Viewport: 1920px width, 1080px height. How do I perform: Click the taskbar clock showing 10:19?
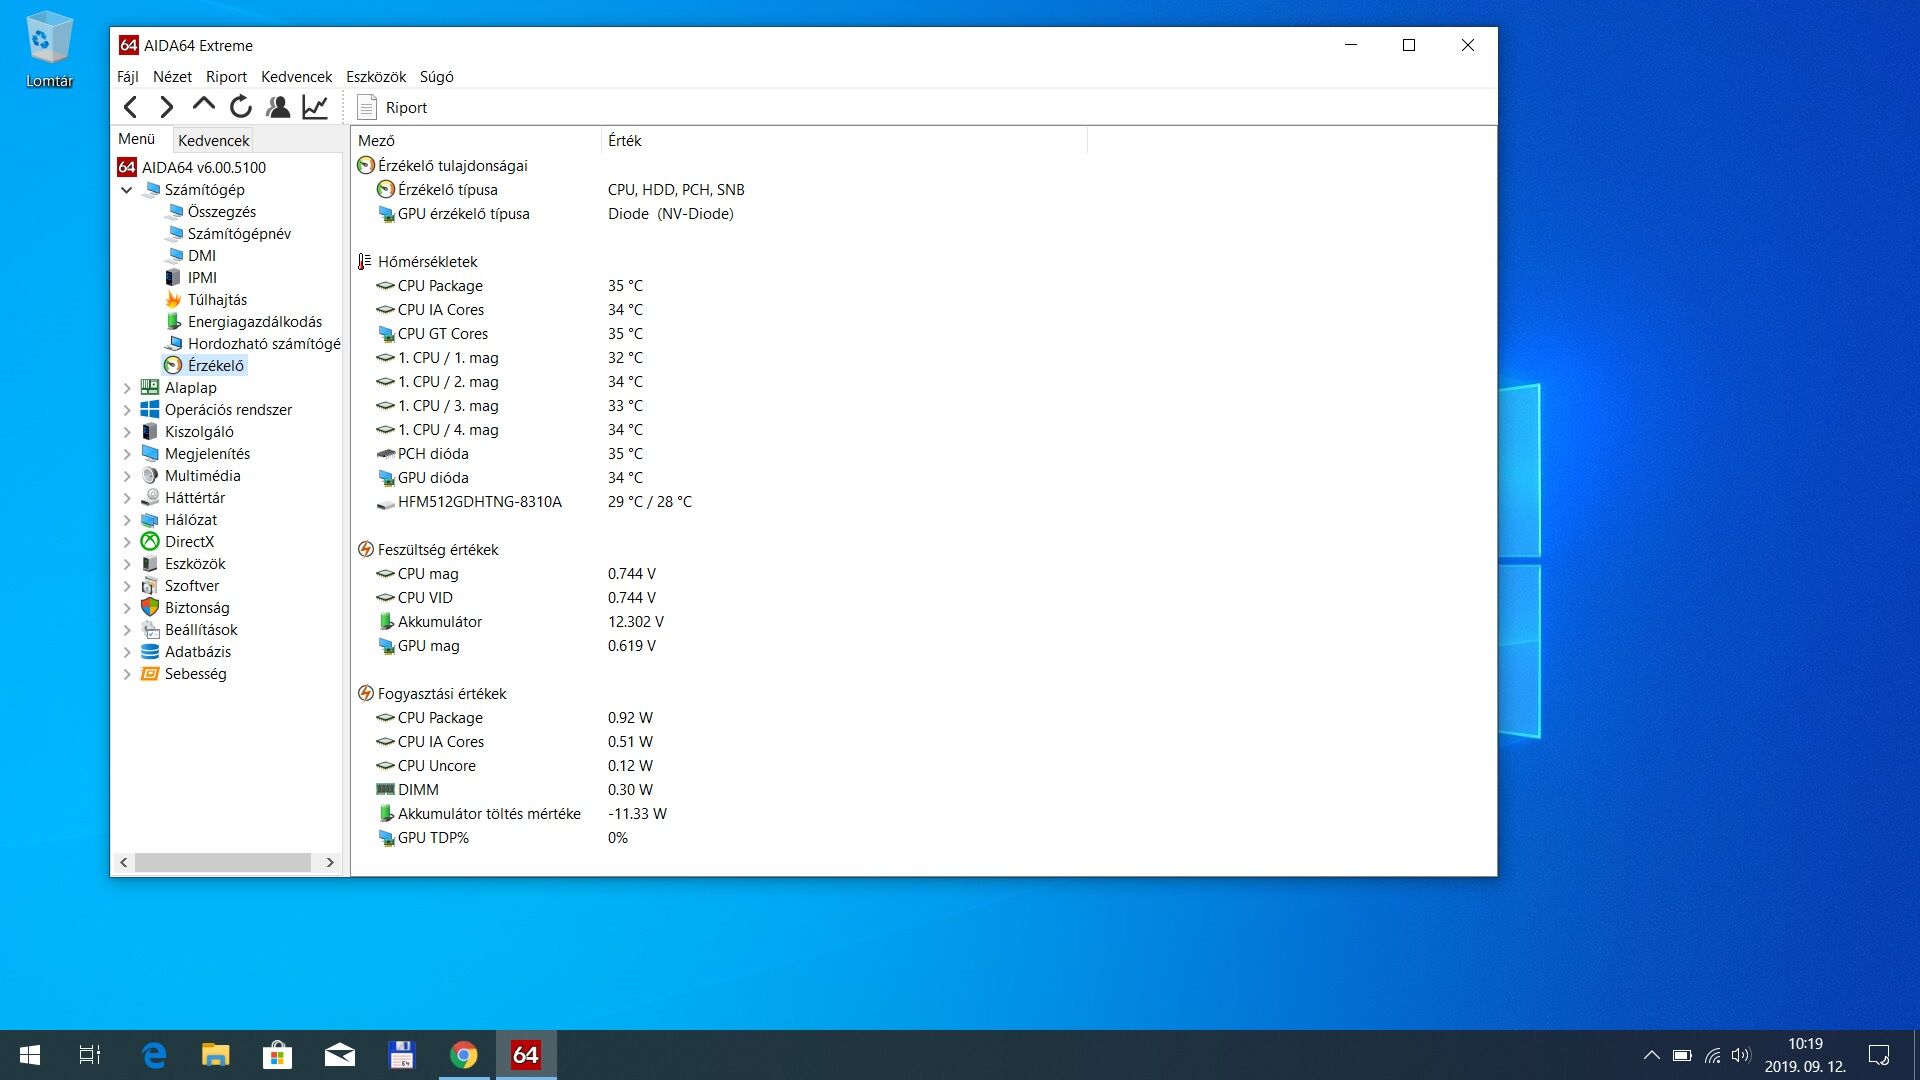pos(1806,1055)
